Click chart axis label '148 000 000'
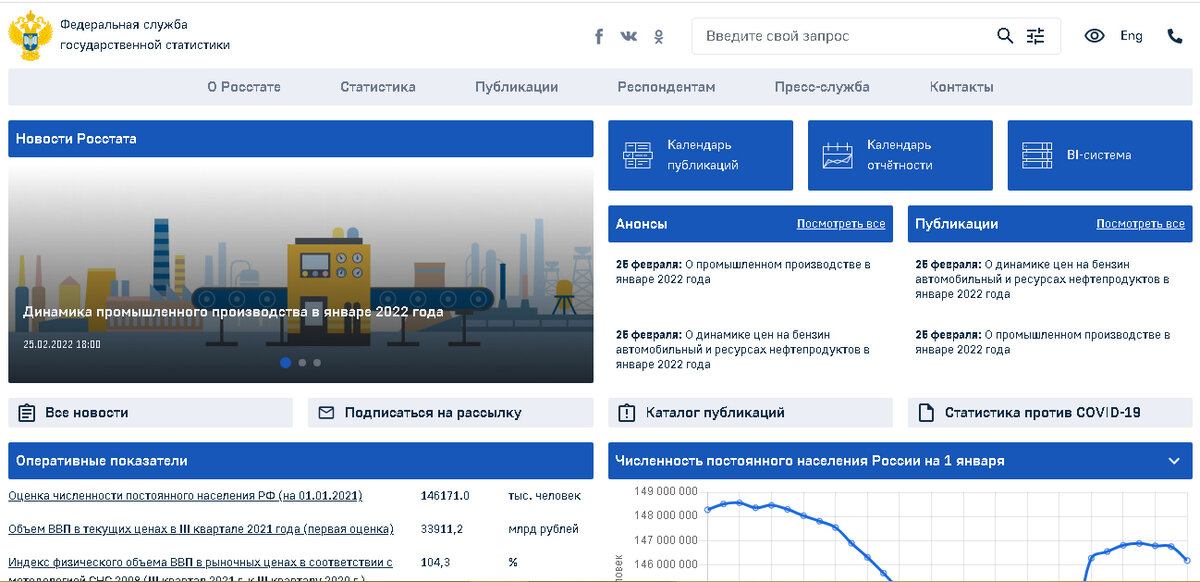Screen dimensions: 1200x582 (667, 515)
